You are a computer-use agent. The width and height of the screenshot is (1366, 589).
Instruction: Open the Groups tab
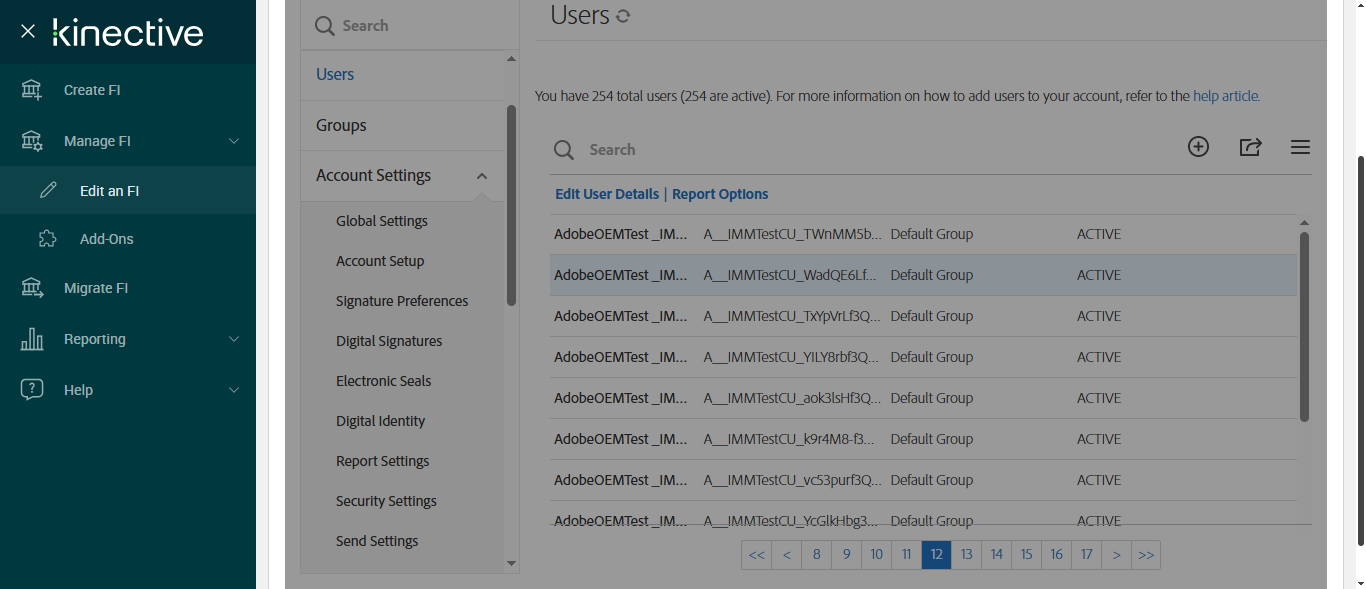(341, 125)
